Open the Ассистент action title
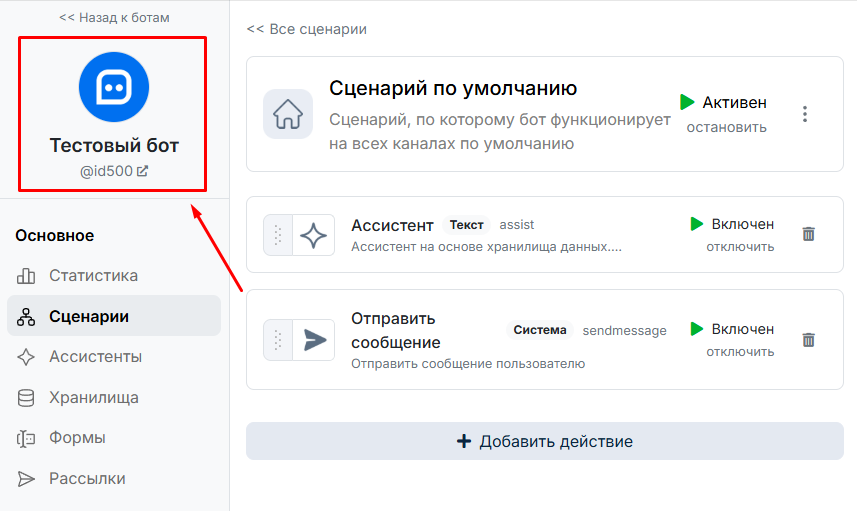 [392, 225]
